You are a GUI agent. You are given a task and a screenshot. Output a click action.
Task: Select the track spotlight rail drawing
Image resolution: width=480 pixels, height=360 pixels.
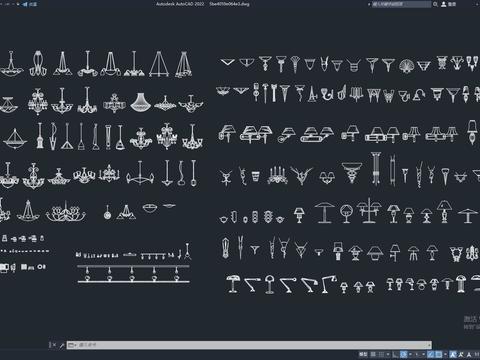133,274
